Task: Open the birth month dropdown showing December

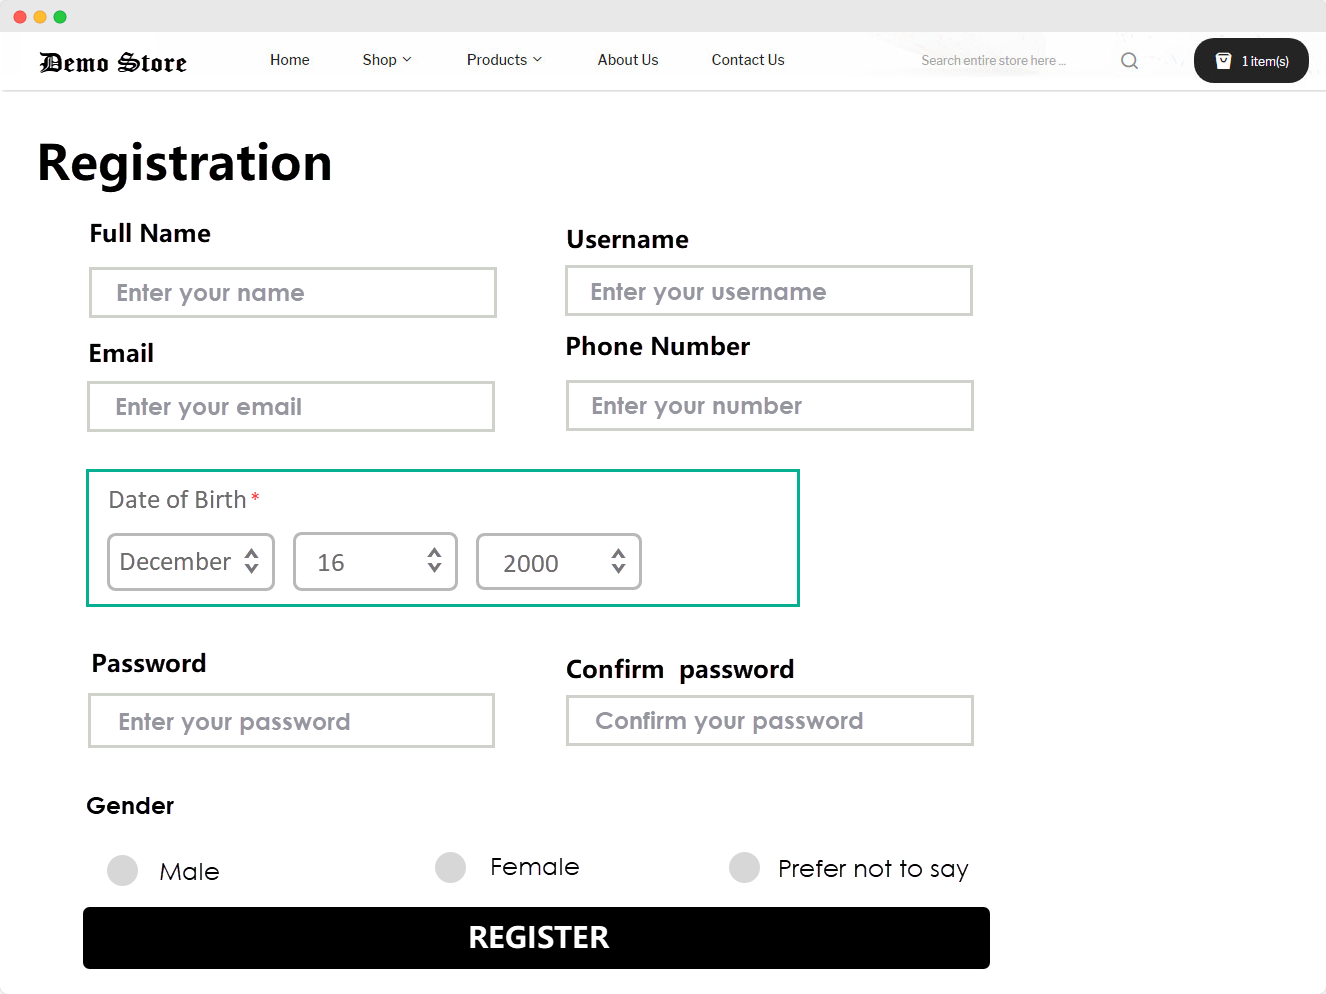Action: pos(191,562)
